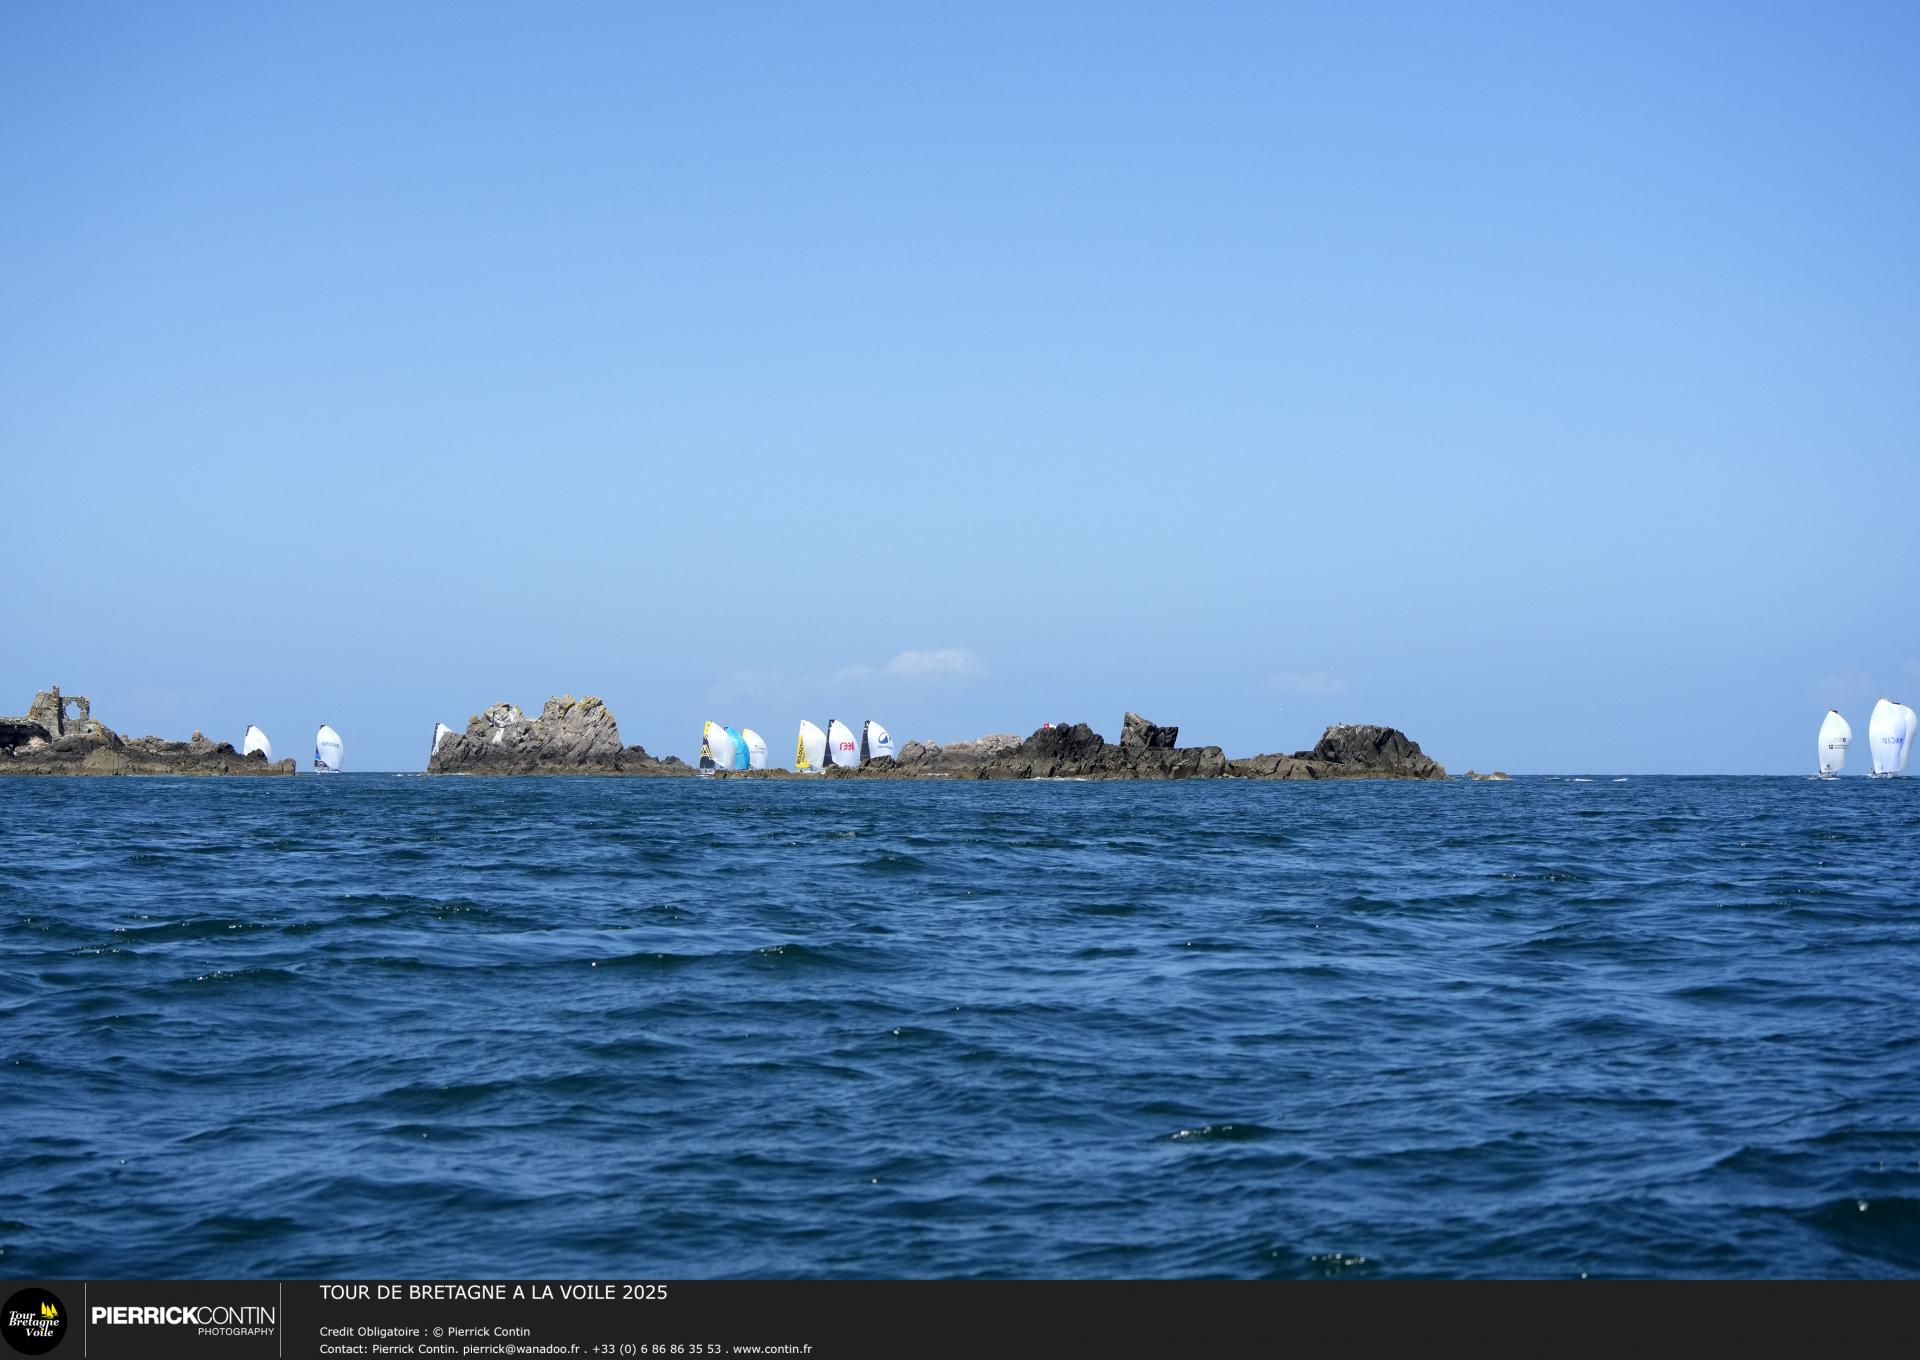Click the +33 (0) 6 86 86 35 53 phone number
This screenshot has height=1360, width=1920.
(656, 1350)
